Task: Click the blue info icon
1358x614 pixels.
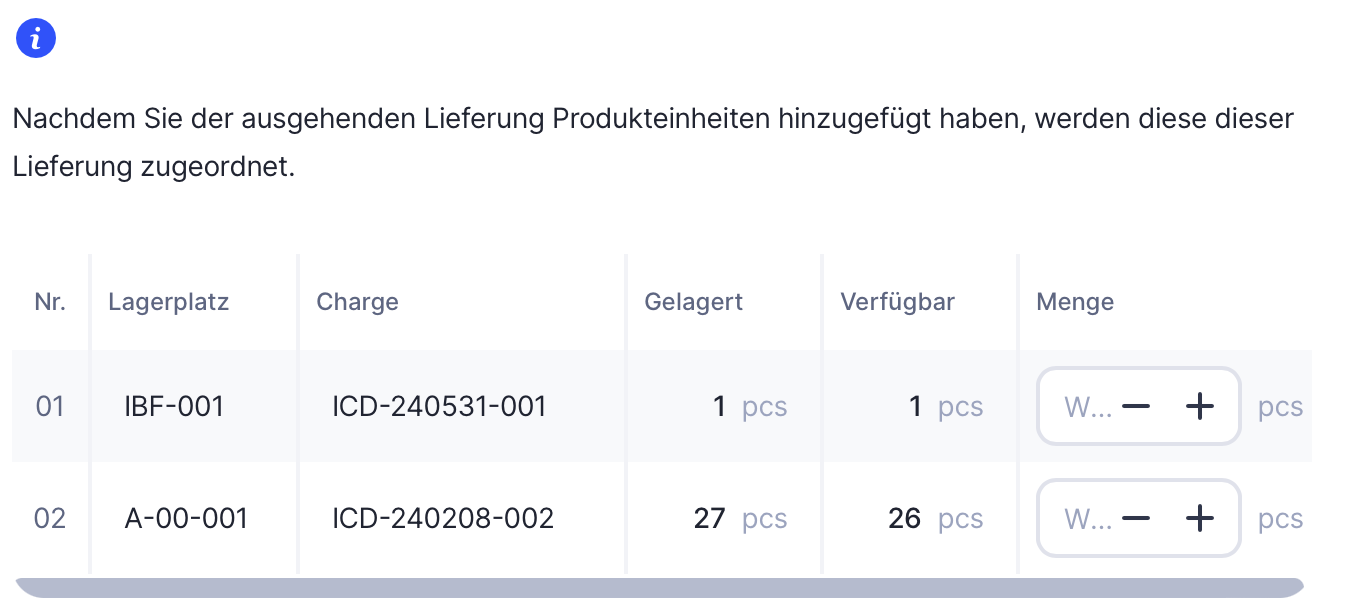Action: (x=35, y=39)
